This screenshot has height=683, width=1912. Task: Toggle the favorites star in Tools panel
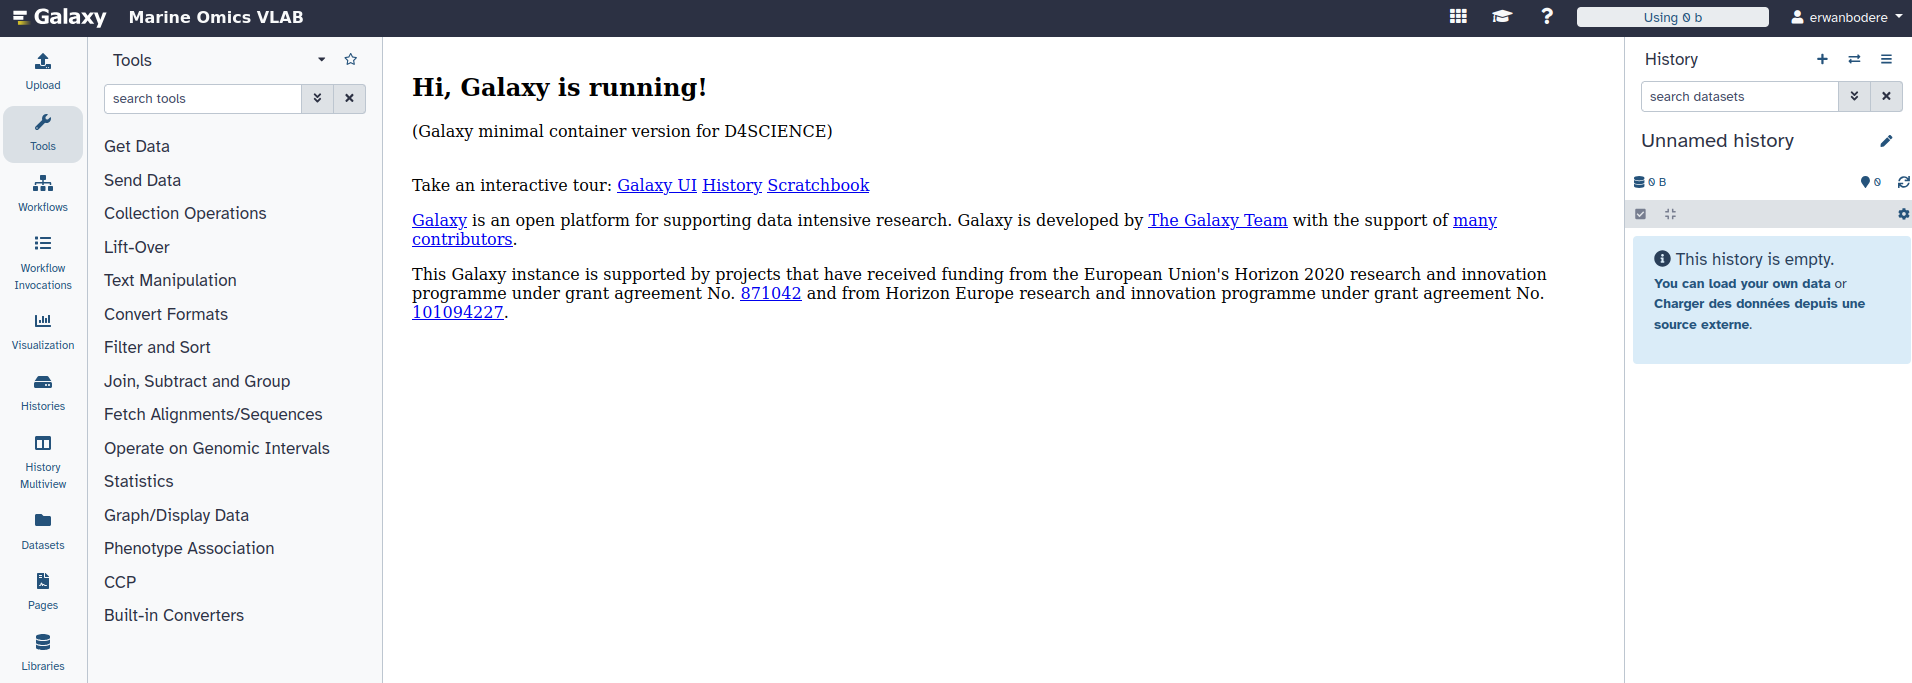[x=351, y=60]
